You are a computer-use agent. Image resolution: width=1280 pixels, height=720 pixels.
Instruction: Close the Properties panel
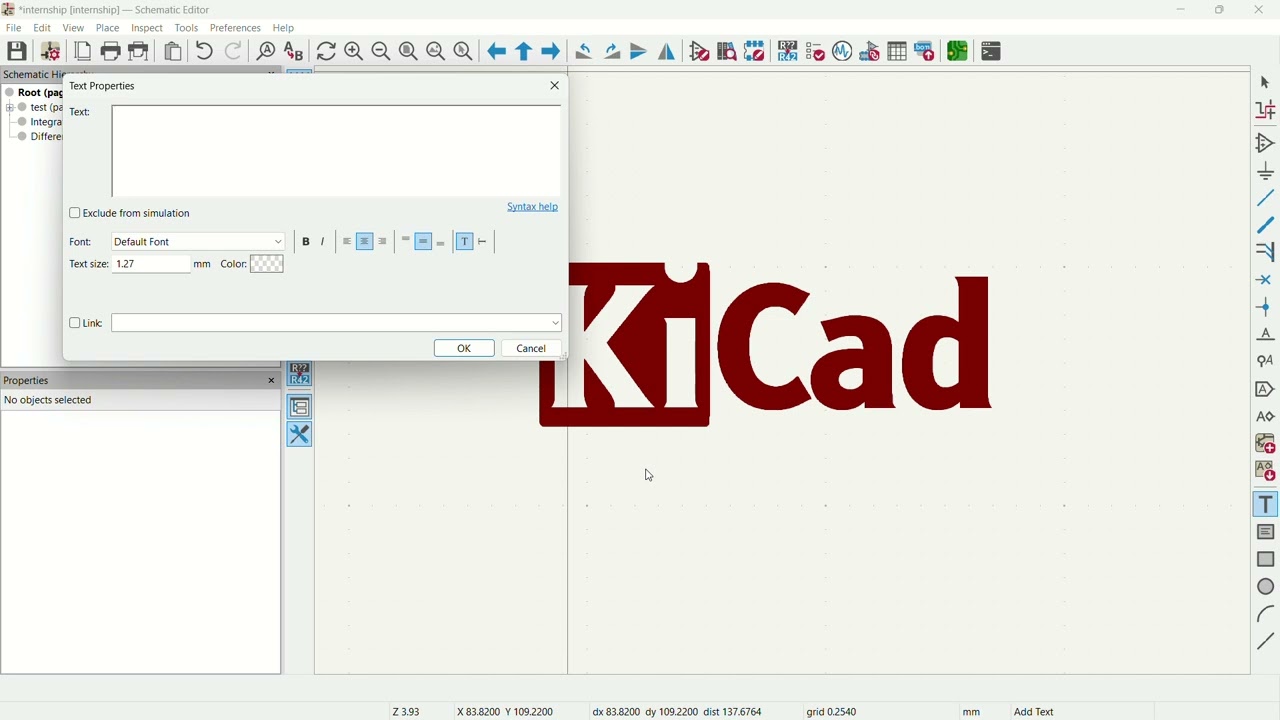point(271,382)
